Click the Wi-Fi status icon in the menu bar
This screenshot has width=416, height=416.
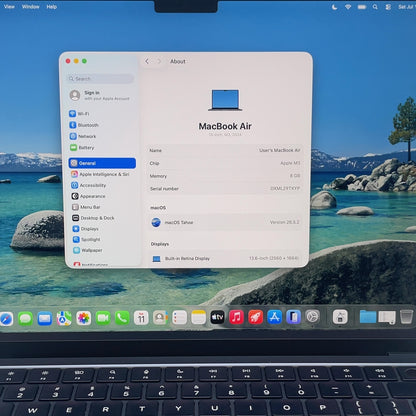click(348, 7)
